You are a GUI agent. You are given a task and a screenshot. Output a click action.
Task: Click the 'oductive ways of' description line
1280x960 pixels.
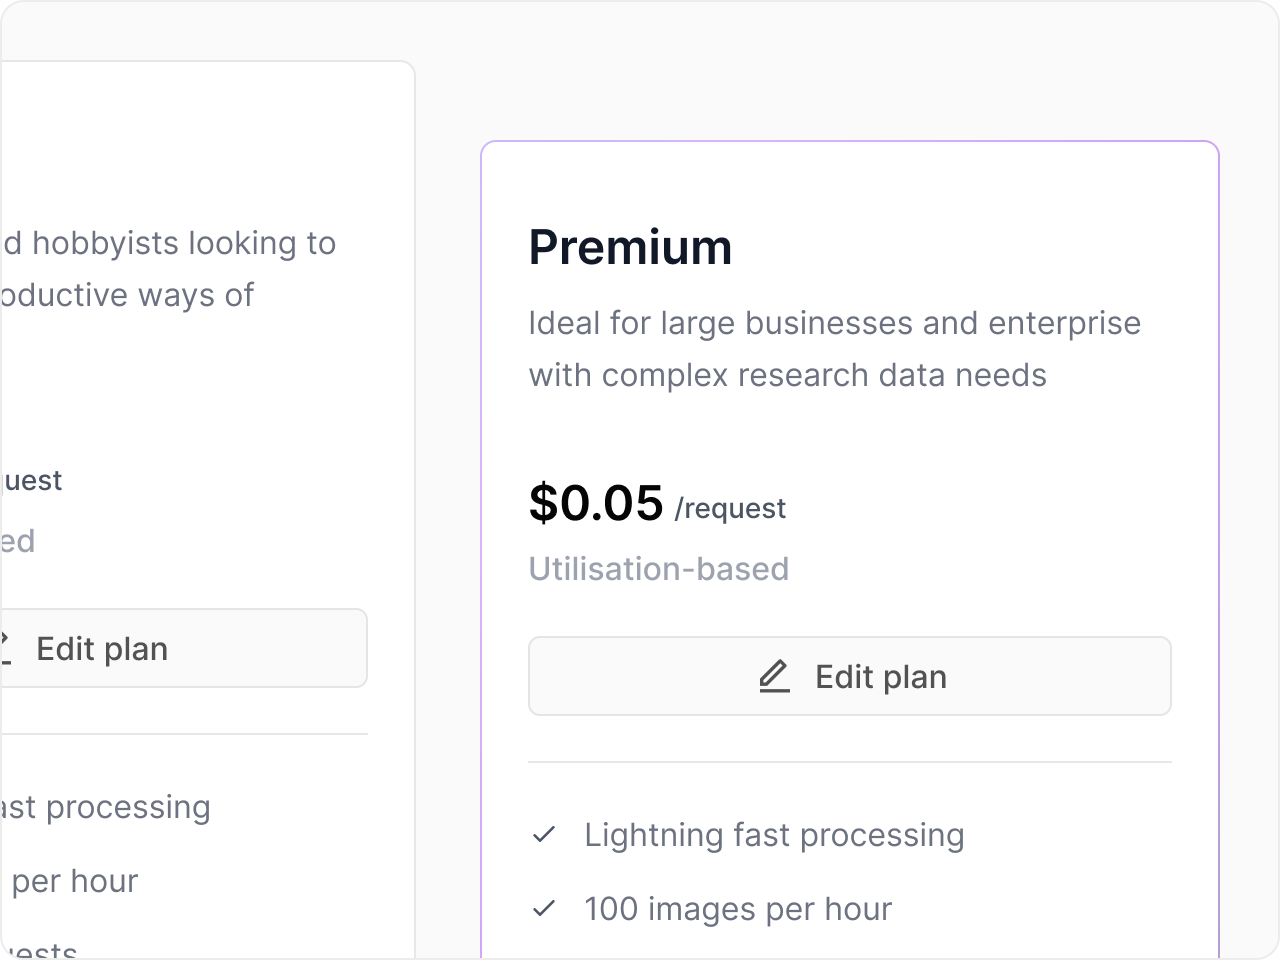[127, 295]
